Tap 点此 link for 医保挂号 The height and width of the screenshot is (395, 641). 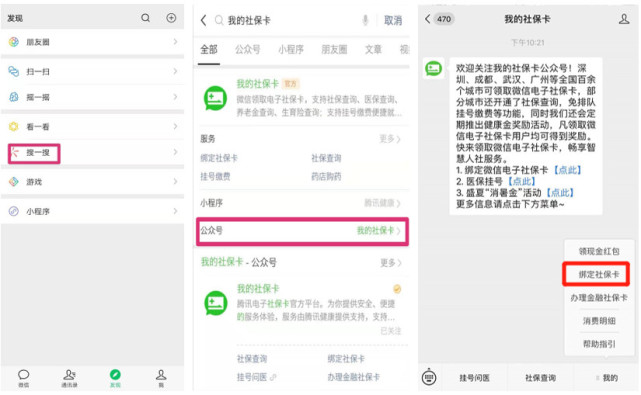point(521,181)
